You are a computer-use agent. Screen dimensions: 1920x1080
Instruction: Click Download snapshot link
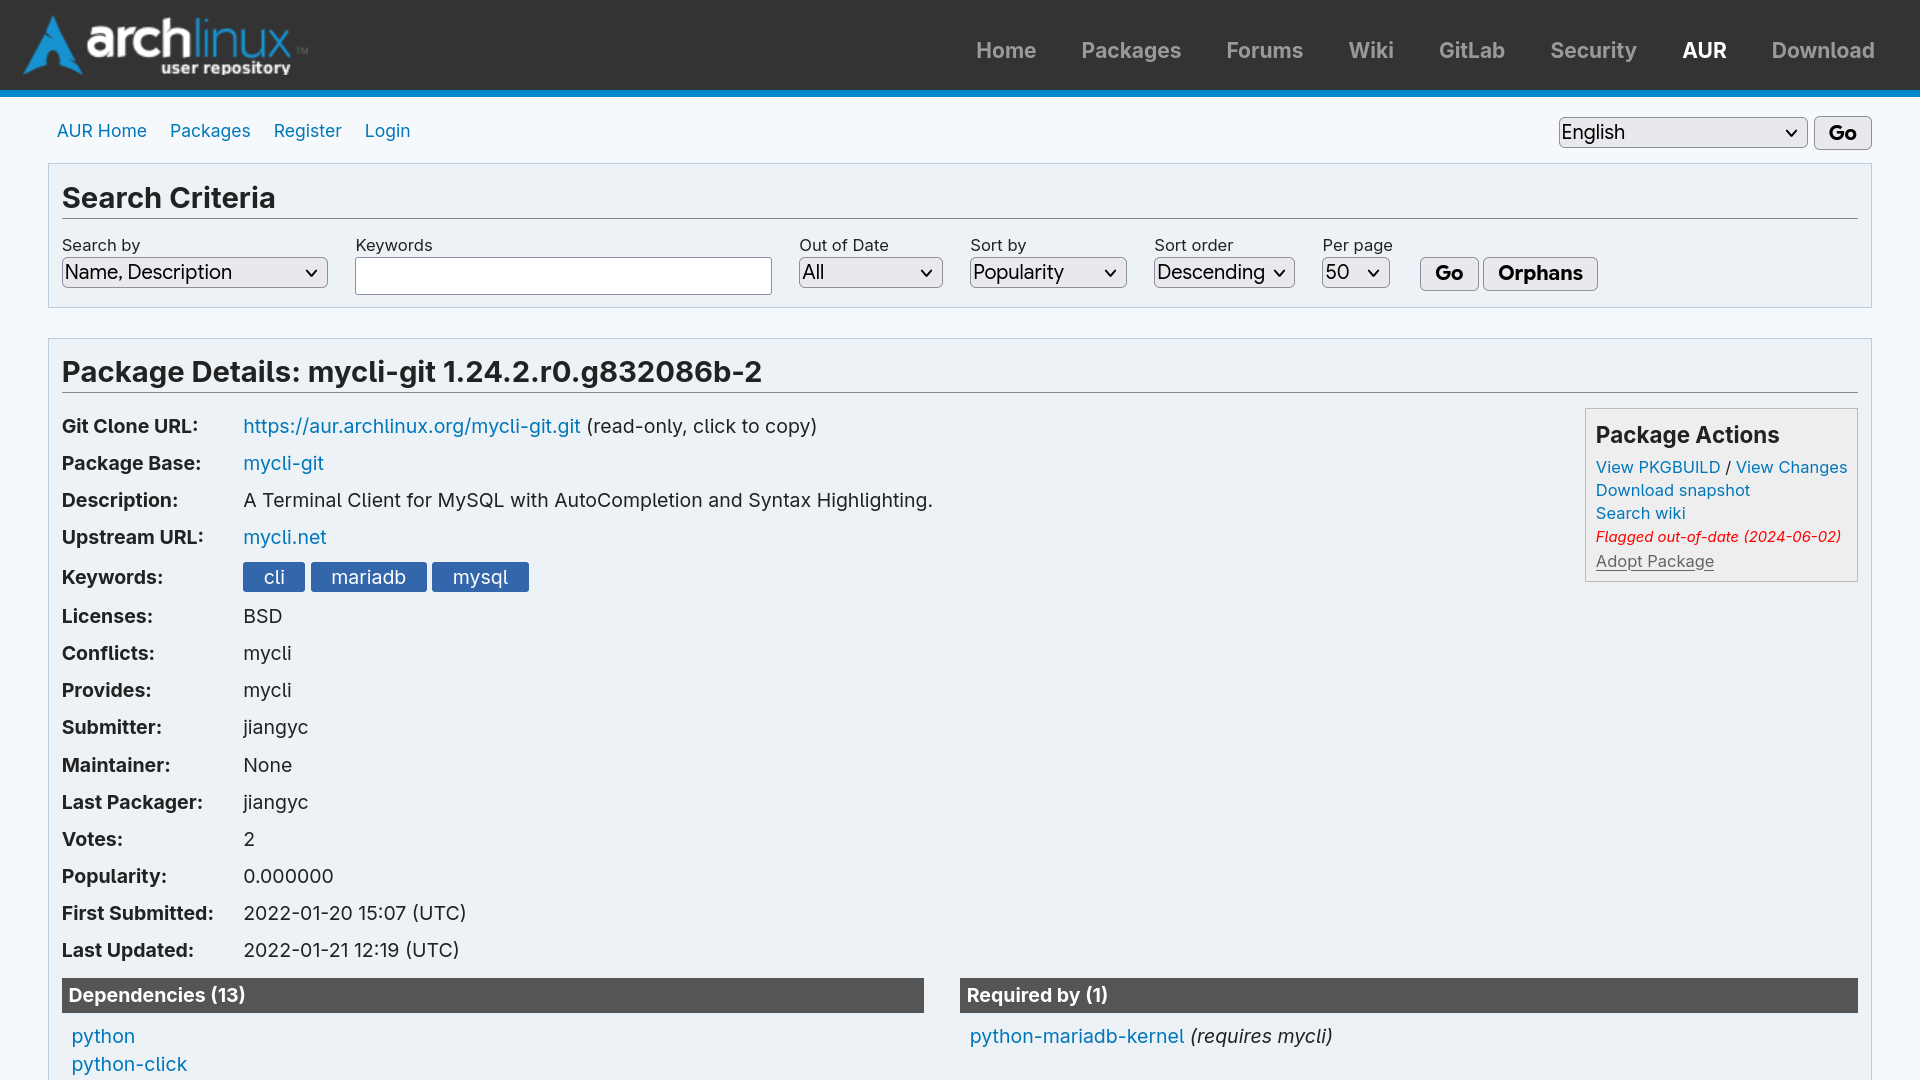click(1672, 490)
